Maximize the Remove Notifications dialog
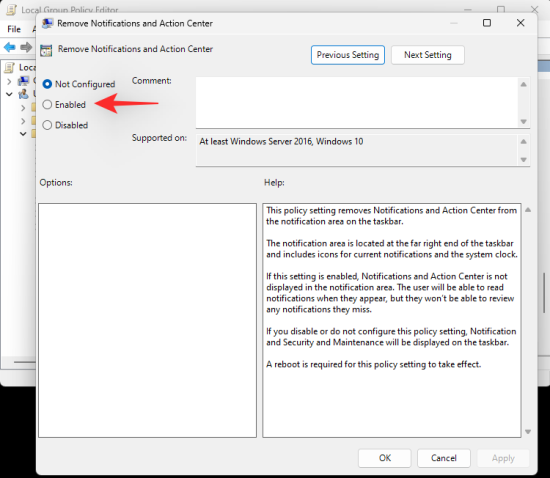 coord(487,23)
